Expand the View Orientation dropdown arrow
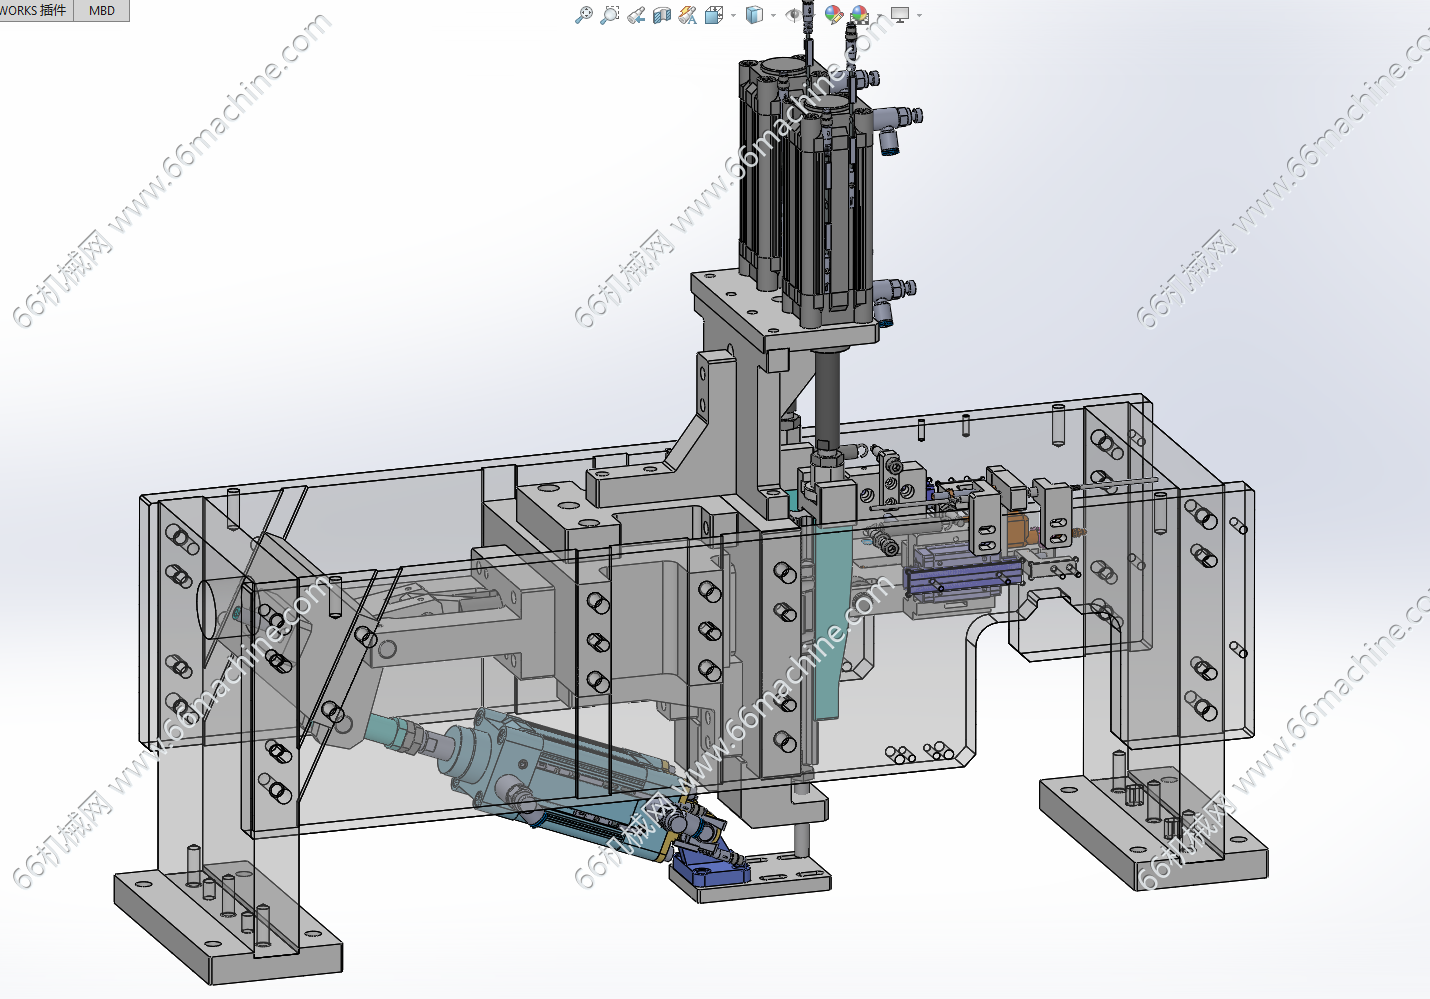 tap(732, 15)
